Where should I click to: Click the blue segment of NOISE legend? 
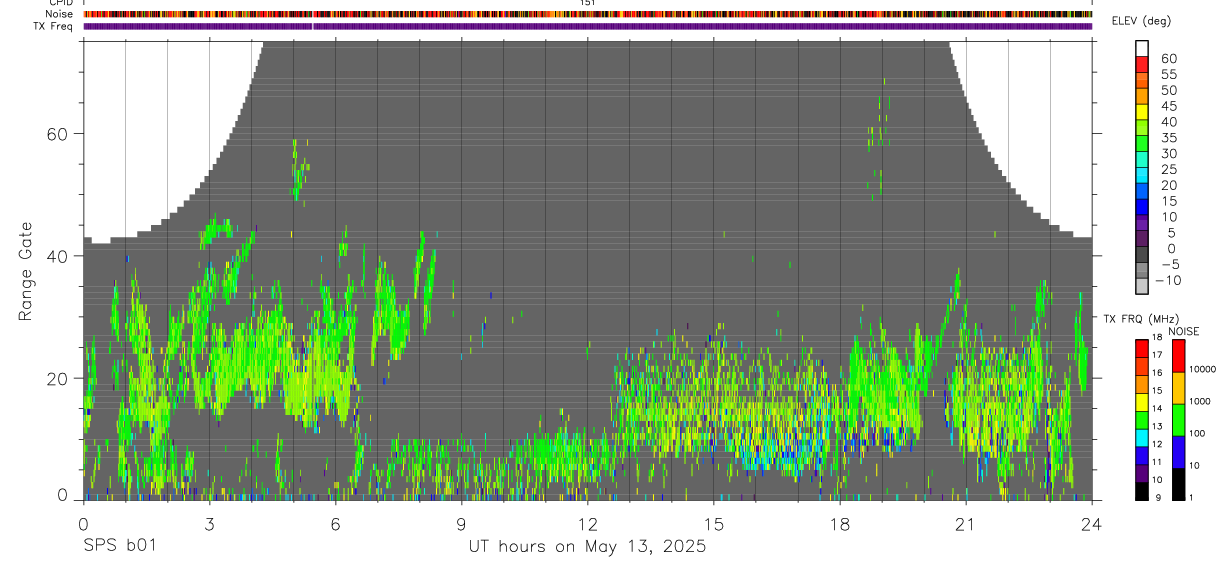coord(1178,452)
